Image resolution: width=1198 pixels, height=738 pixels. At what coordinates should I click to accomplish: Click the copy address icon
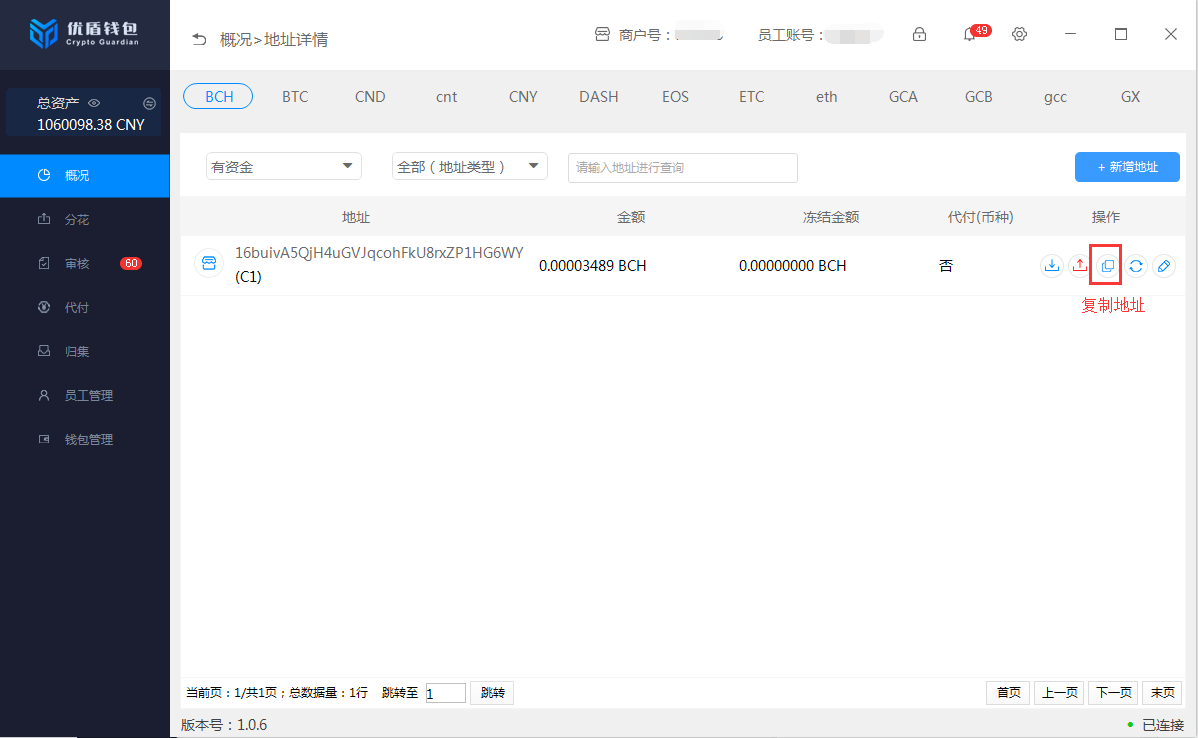pyautogui.click(x=1107, y=266)
